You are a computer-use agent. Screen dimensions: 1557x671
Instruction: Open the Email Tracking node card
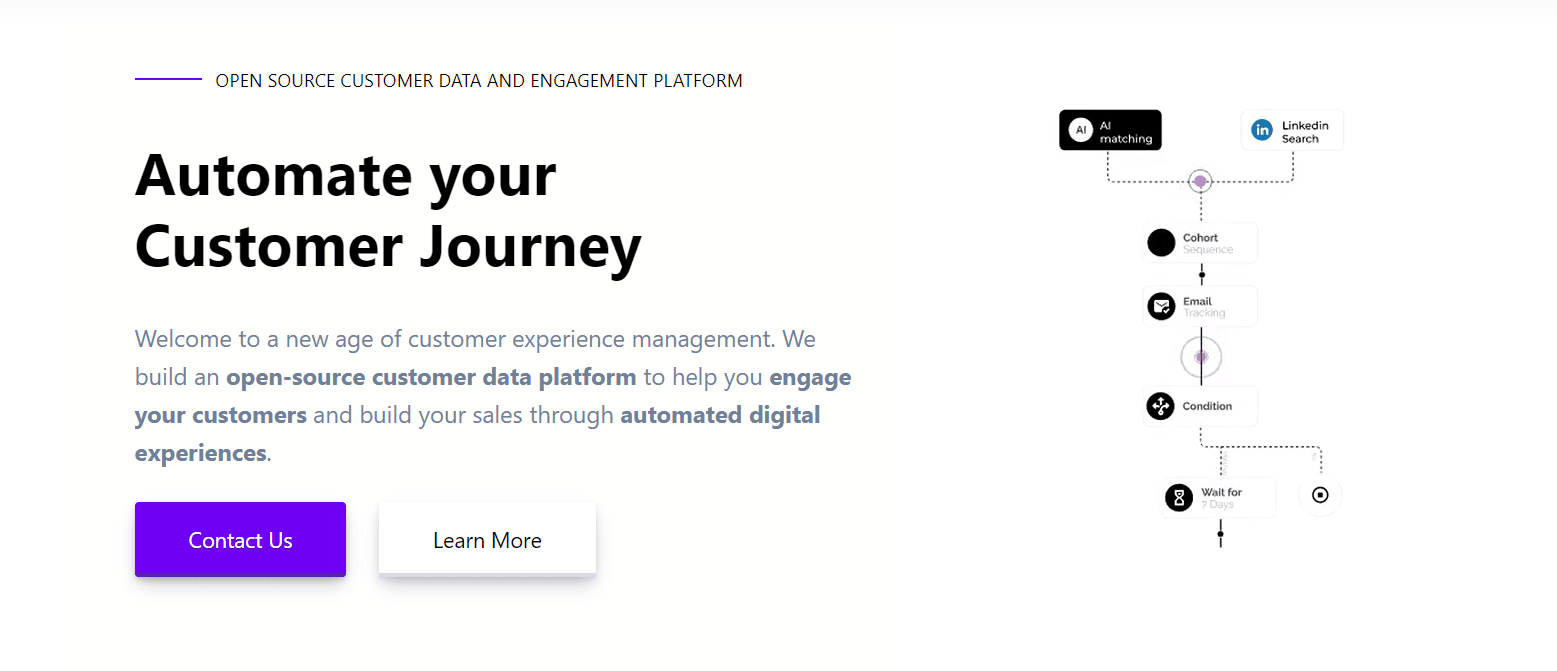[x=1200, y=306]
